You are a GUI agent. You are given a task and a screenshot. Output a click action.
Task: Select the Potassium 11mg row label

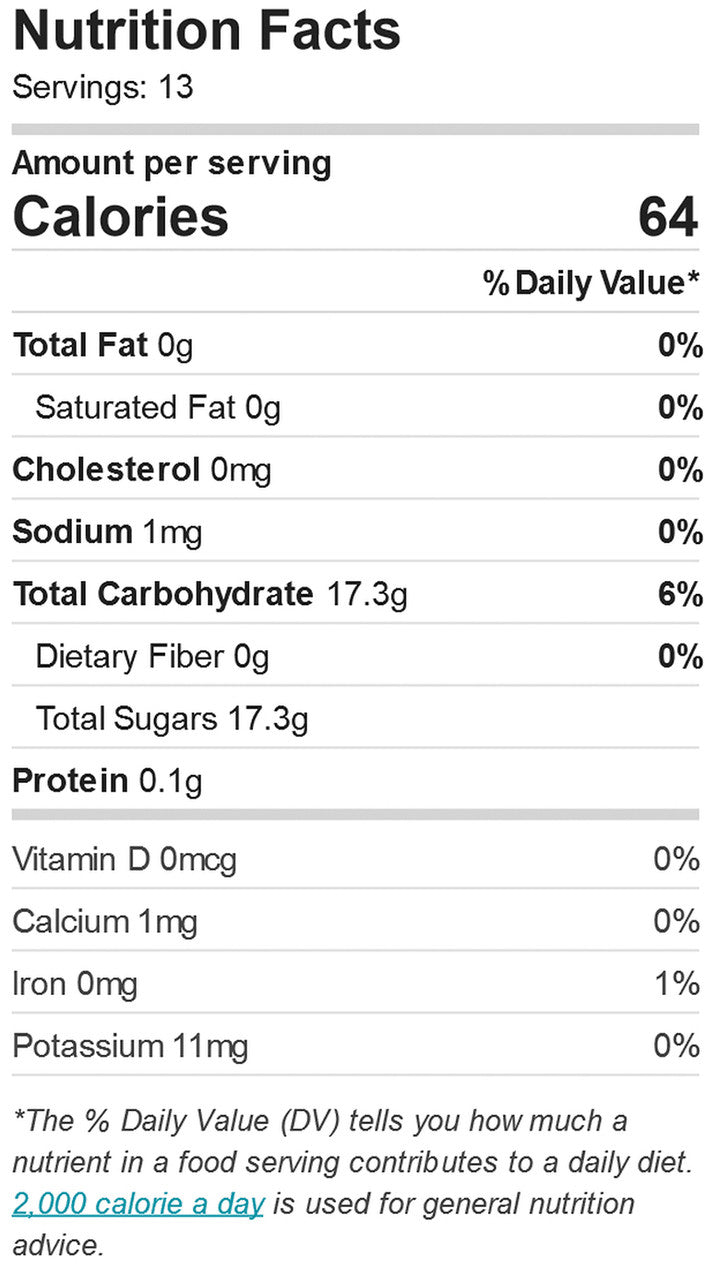click(x=130, y=1046)
